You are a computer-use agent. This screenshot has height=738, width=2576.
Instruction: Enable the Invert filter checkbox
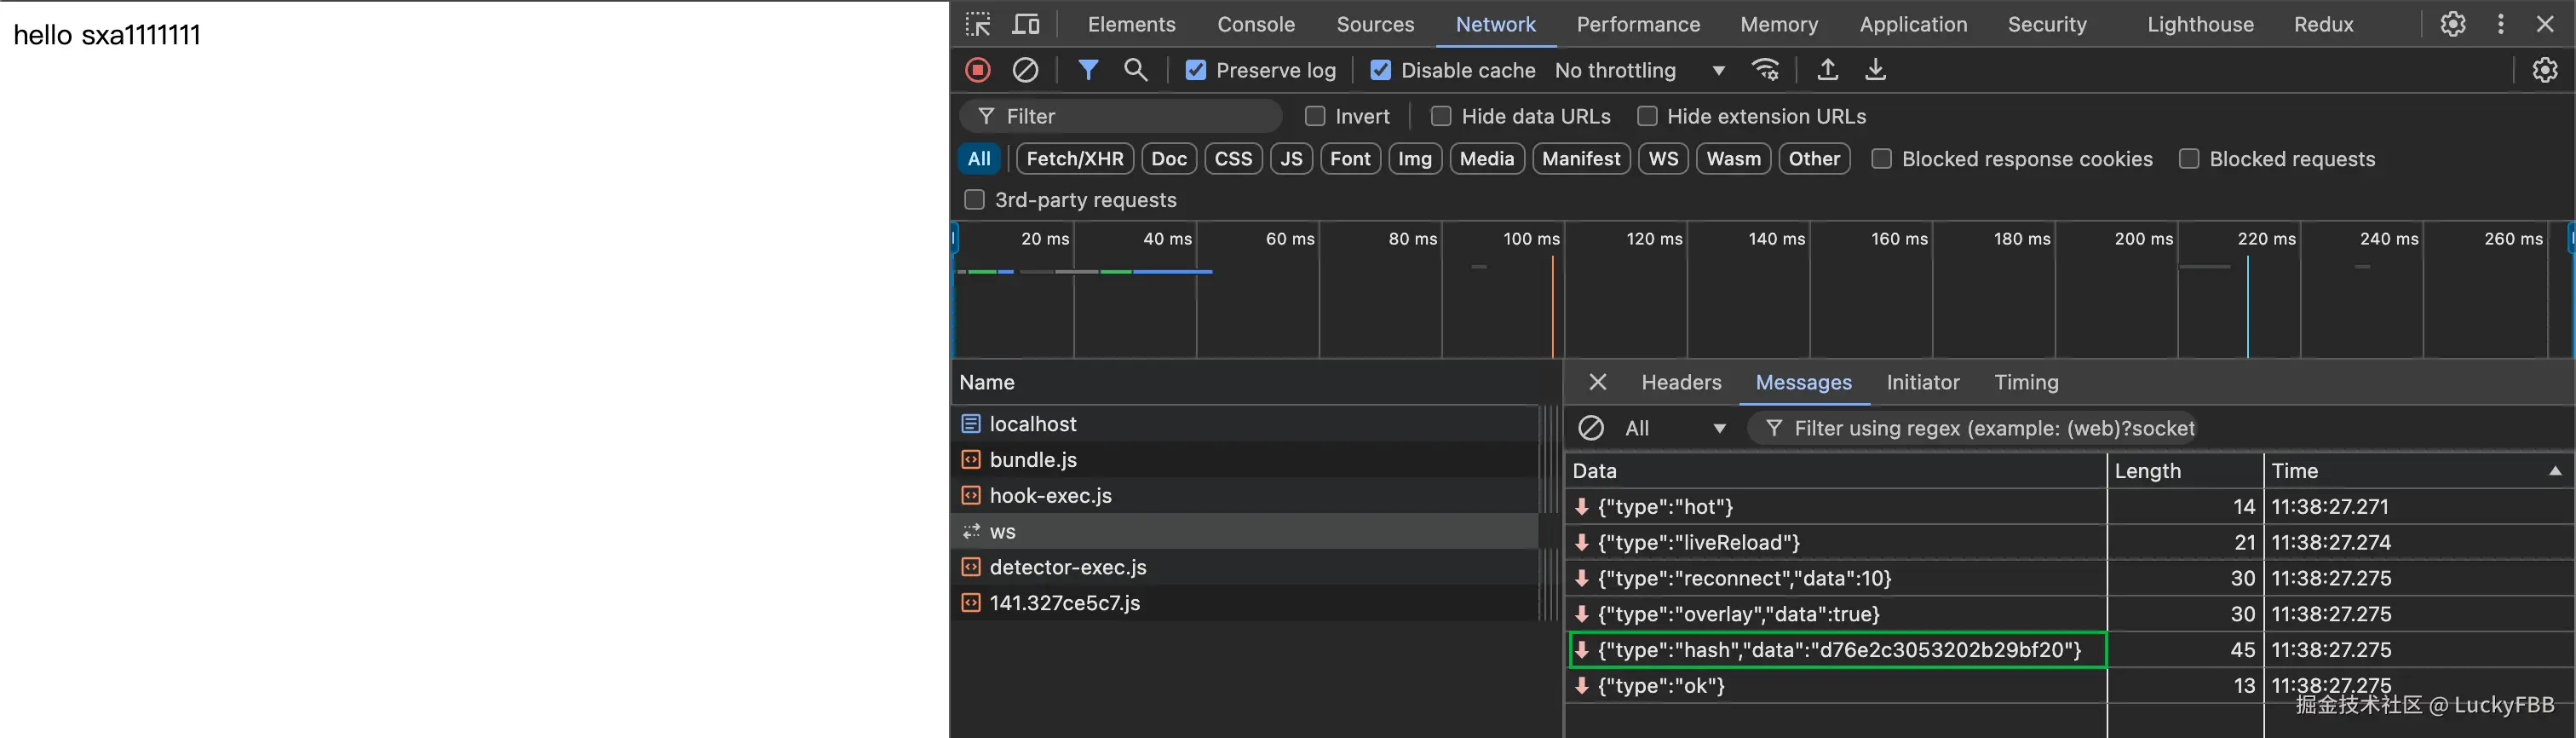coord(1315,117)
